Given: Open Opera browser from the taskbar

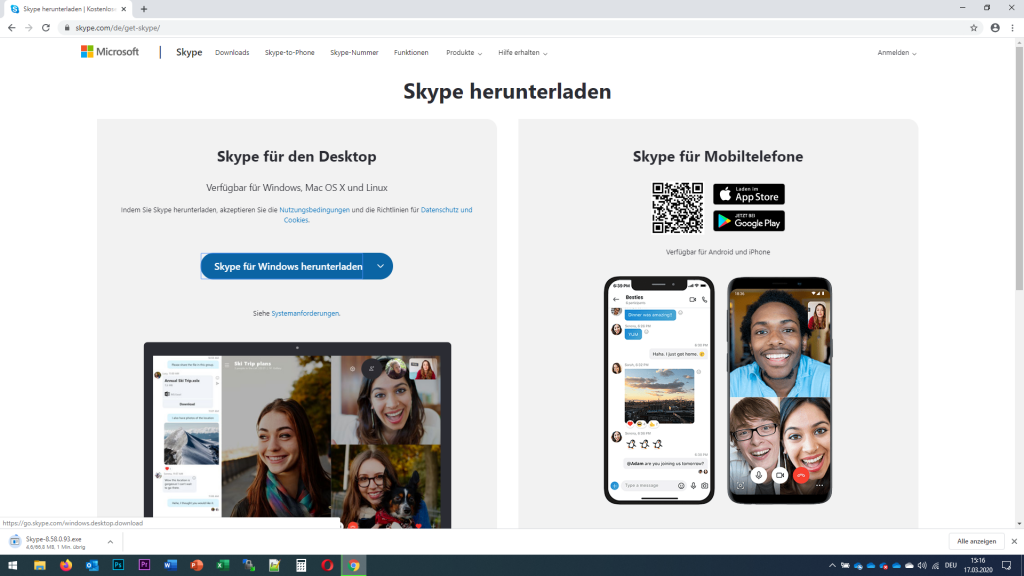Looking at the screenshot, I should pyautogui.click(x=327, y=566).
